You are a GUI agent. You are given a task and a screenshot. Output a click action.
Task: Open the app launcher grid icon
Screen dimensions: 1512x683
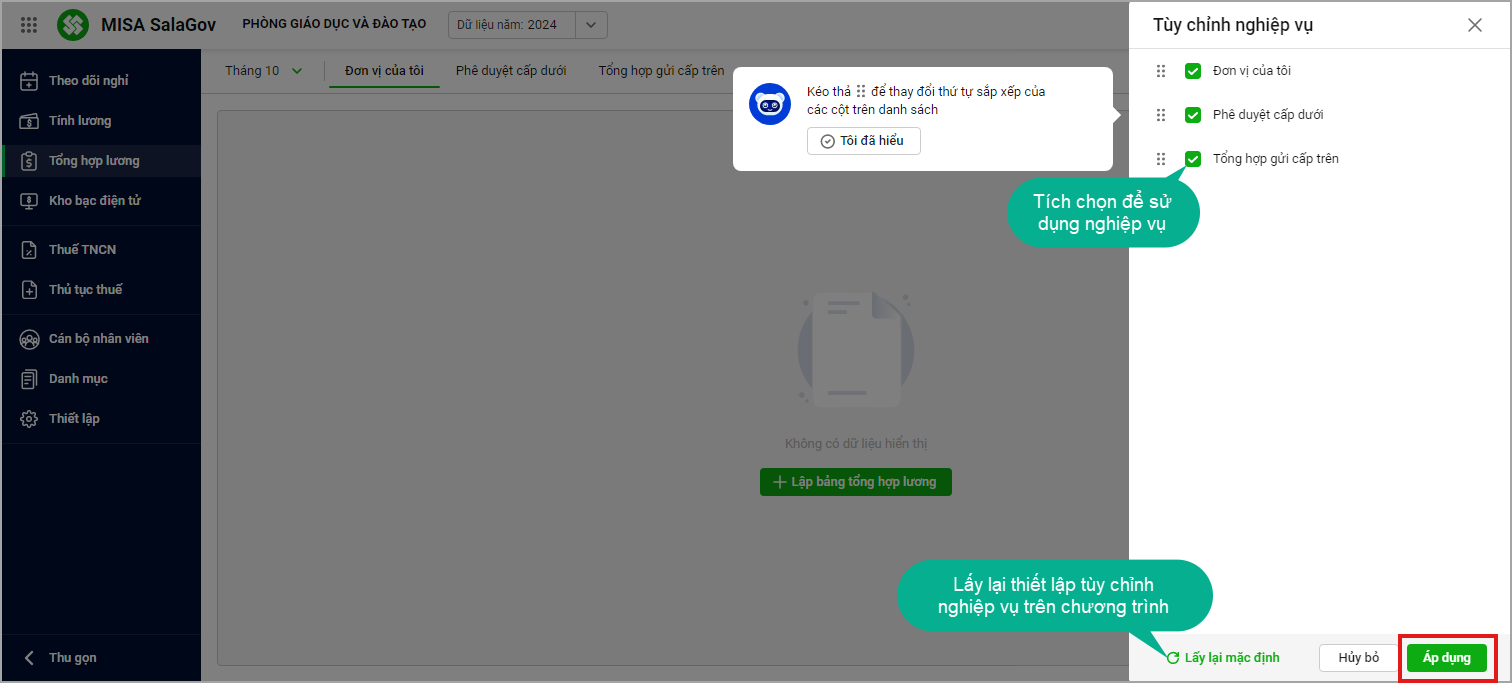click(x=29, y=25)
